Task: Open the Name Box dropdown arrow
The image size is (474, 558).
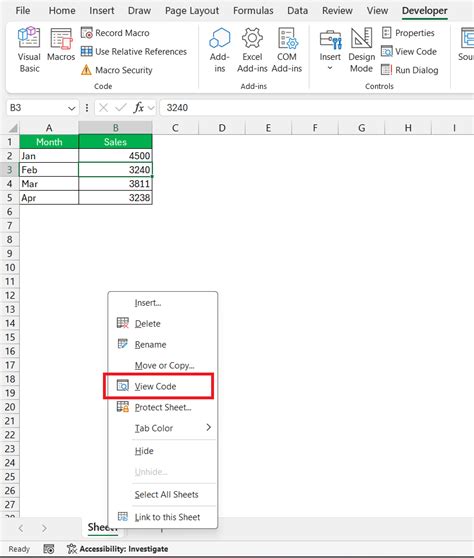Action: point(72,108)
